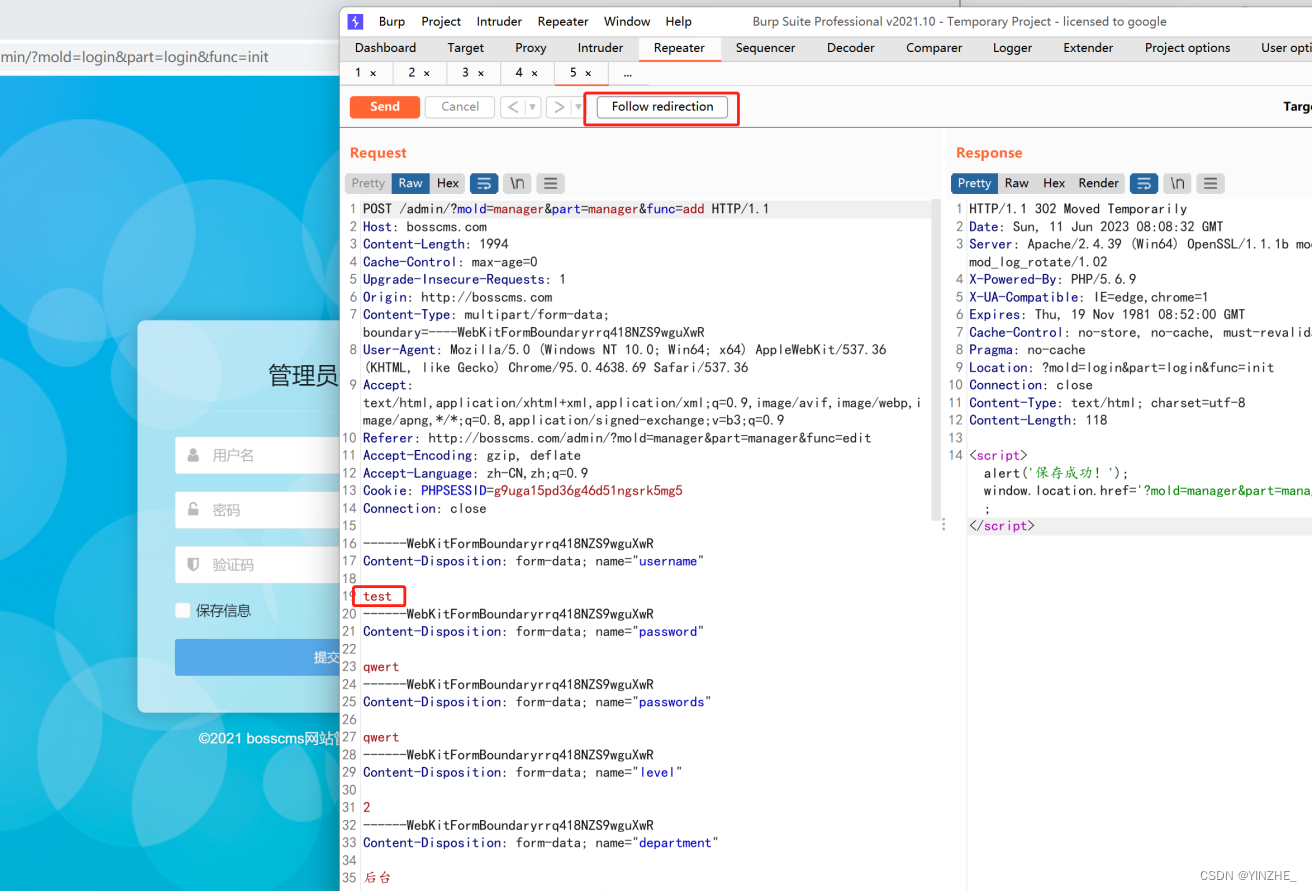Switch to the Dashboard tab
The width and height of the screenshot is (1312, 891).
coord(385,48)
